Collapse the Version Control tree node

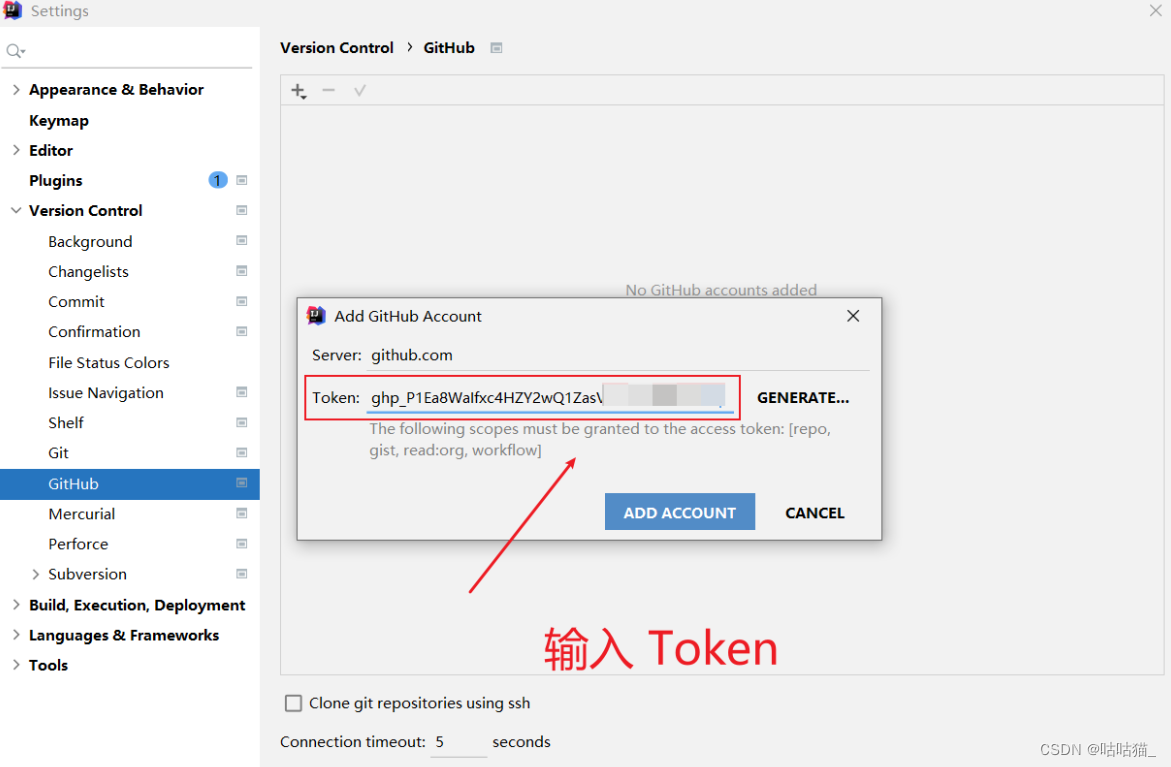point(16,211)
